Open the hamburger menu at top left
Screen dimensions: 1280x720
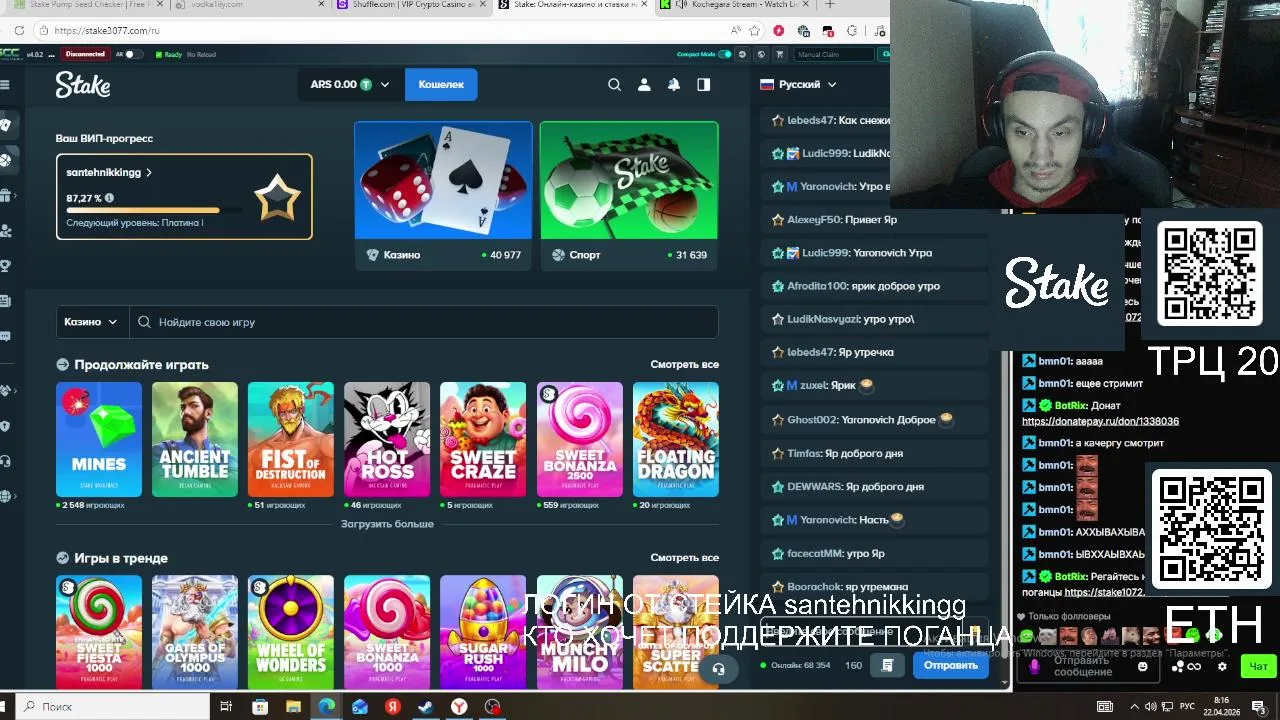pos(5,85)
